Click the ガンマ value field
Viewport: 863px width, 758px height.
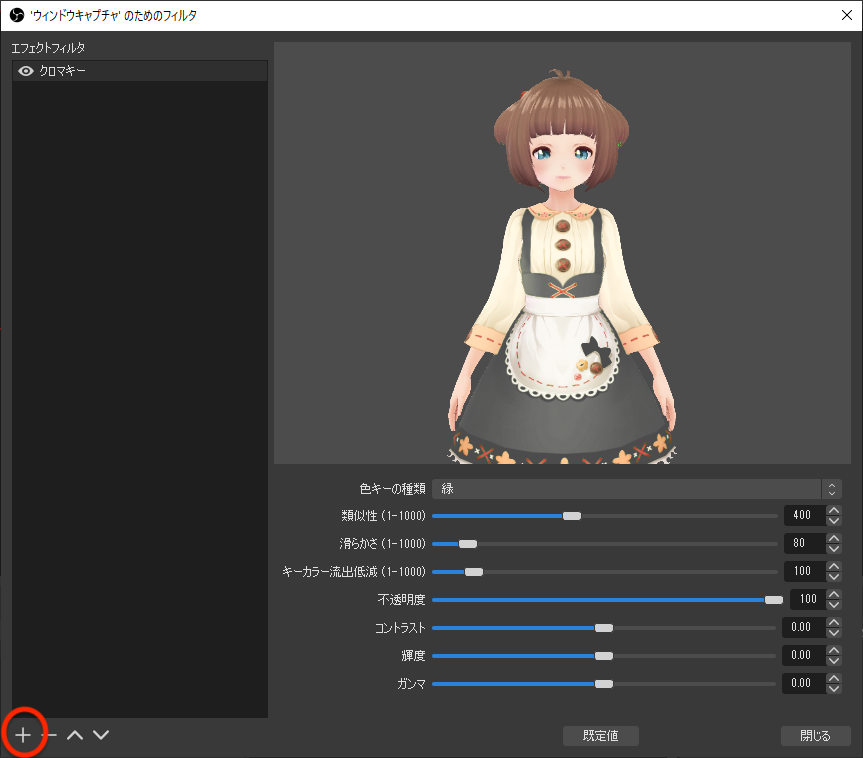coord(804,683)
